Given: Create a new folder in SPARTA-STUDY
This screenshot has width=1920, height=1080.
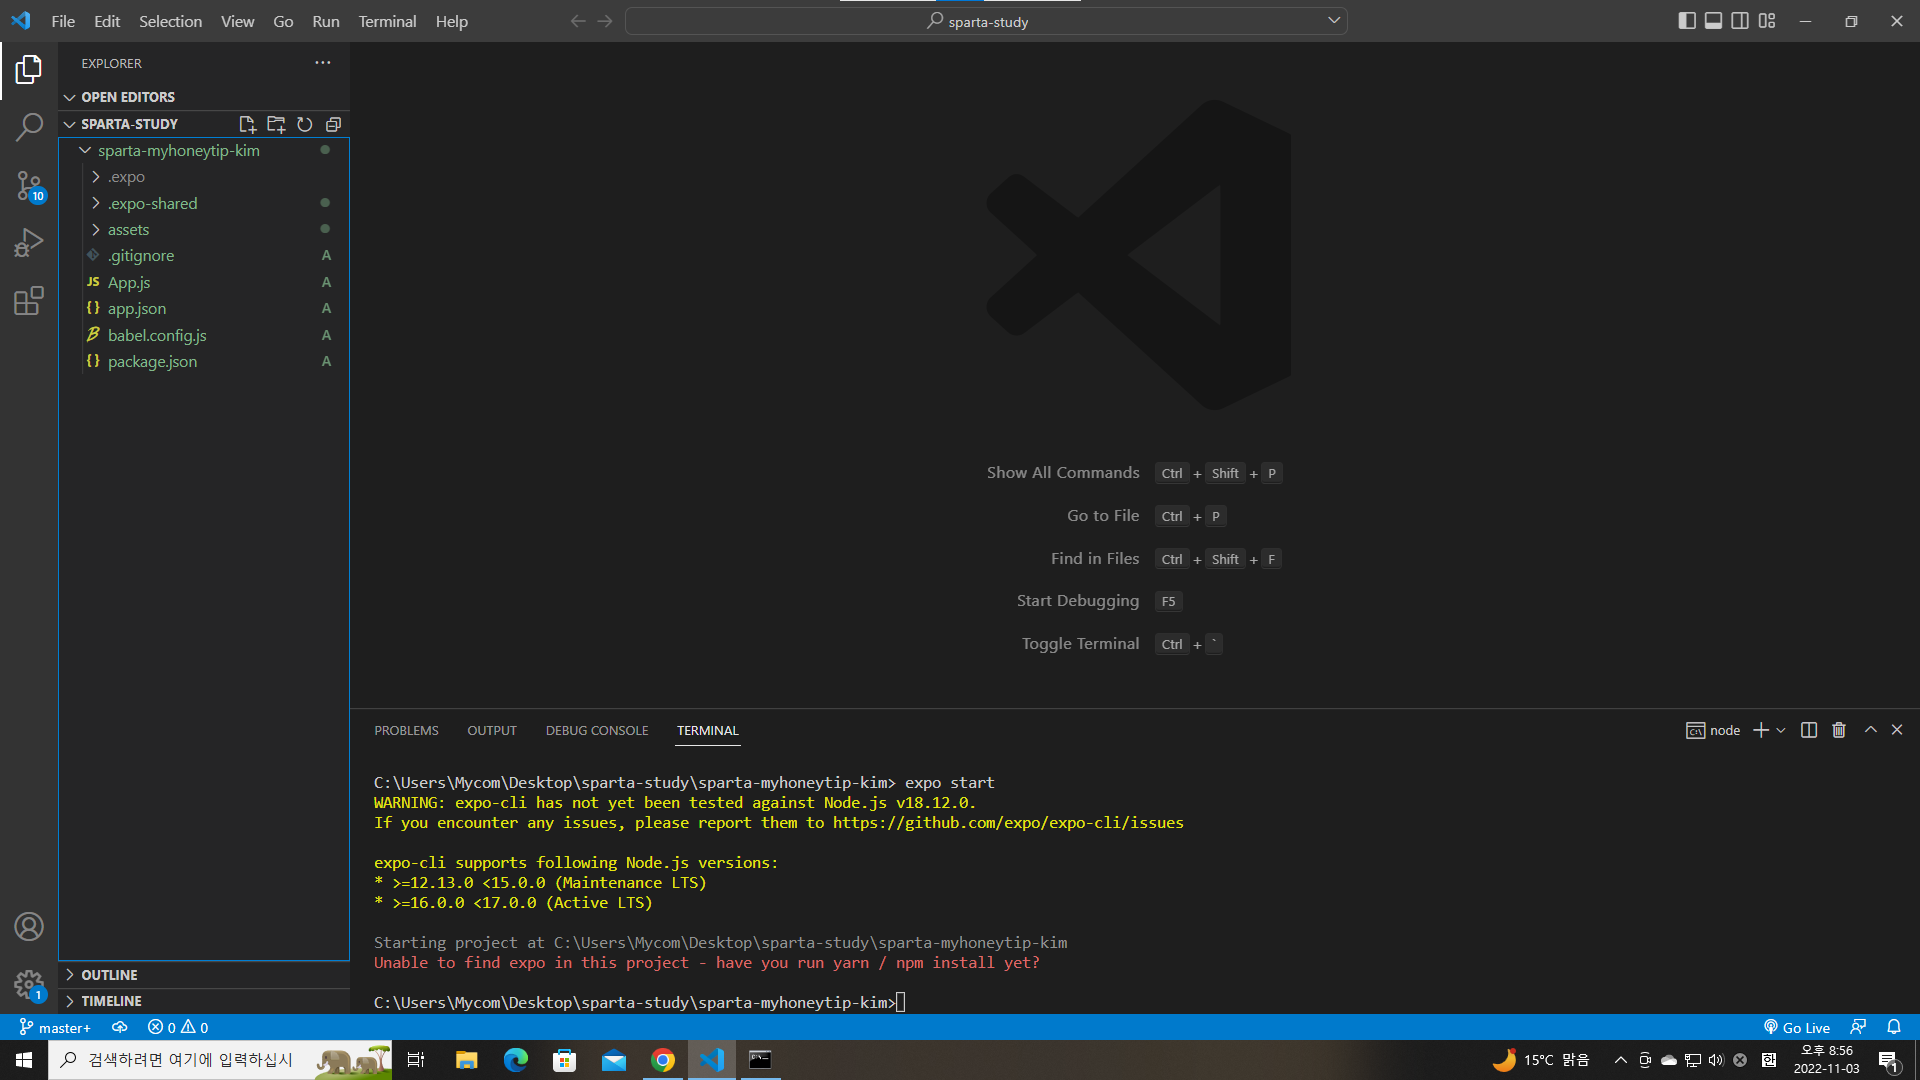Looking at the screenshot, I should [x=276, y=124].
